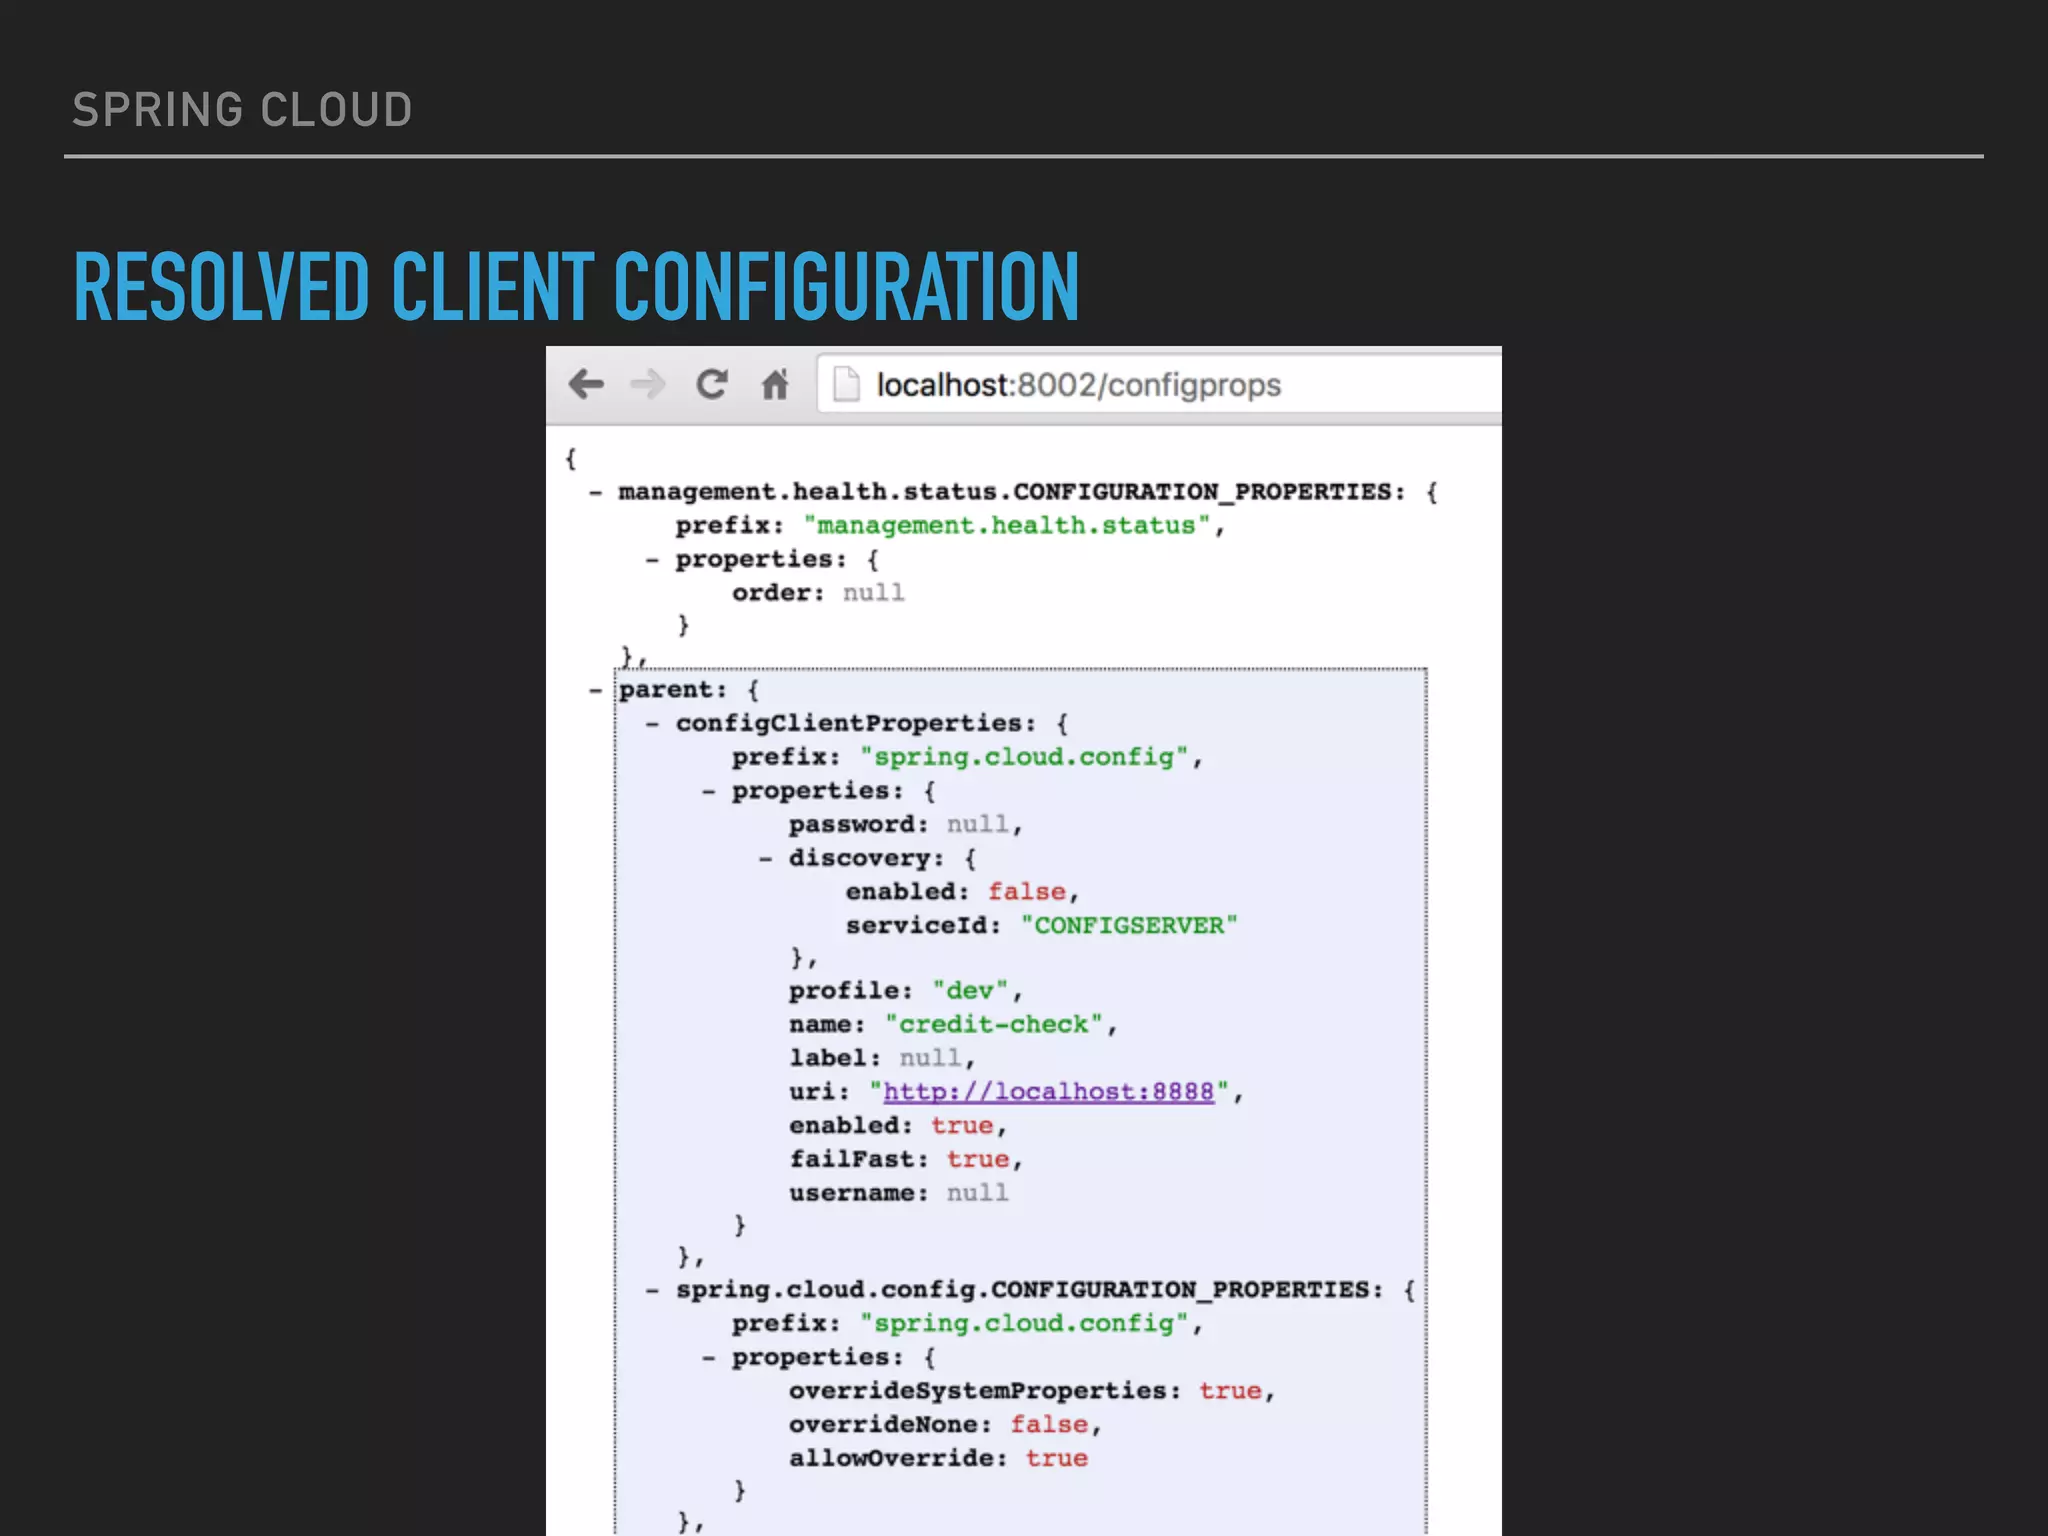
Task: Collapse management.health.status.CONFIGURATION_PROPERTIES node
Action: tap(596, 493)
